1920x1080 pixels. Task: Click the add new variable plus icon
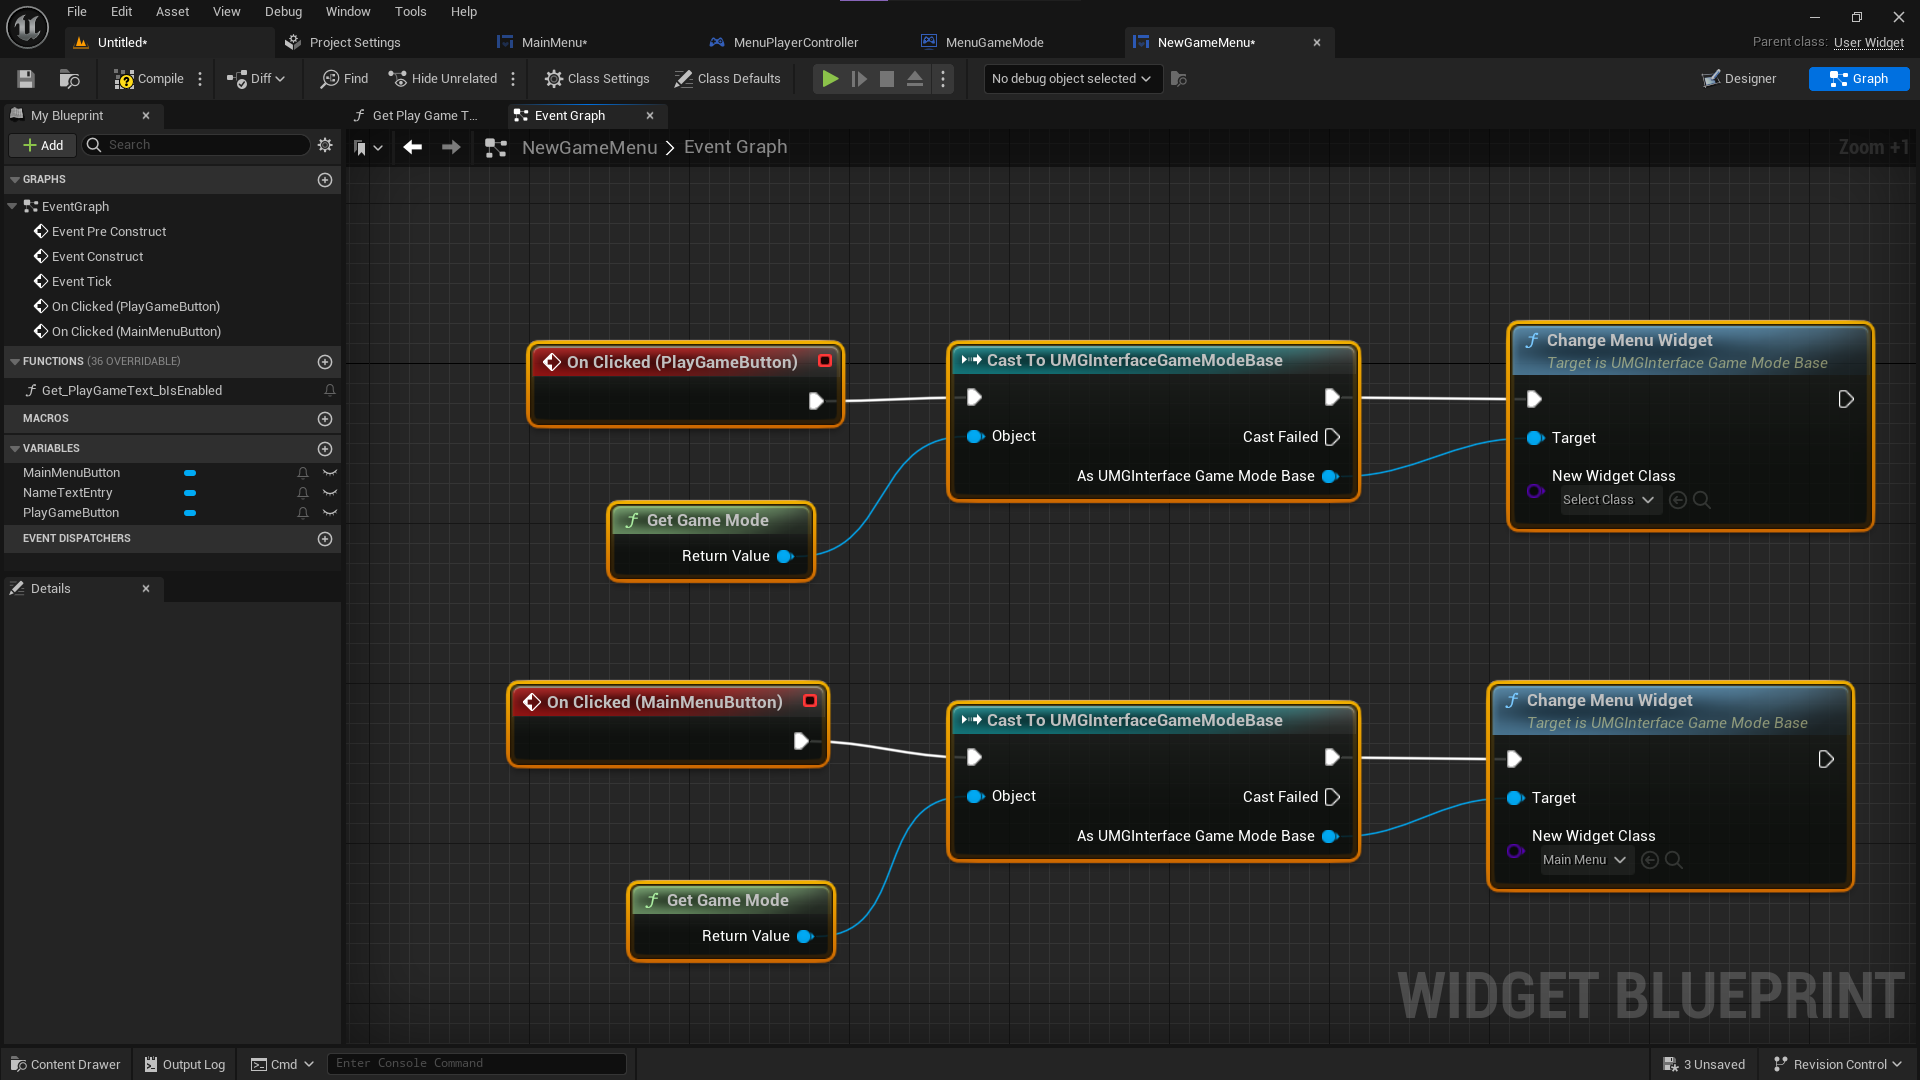[x=325, y=449]
